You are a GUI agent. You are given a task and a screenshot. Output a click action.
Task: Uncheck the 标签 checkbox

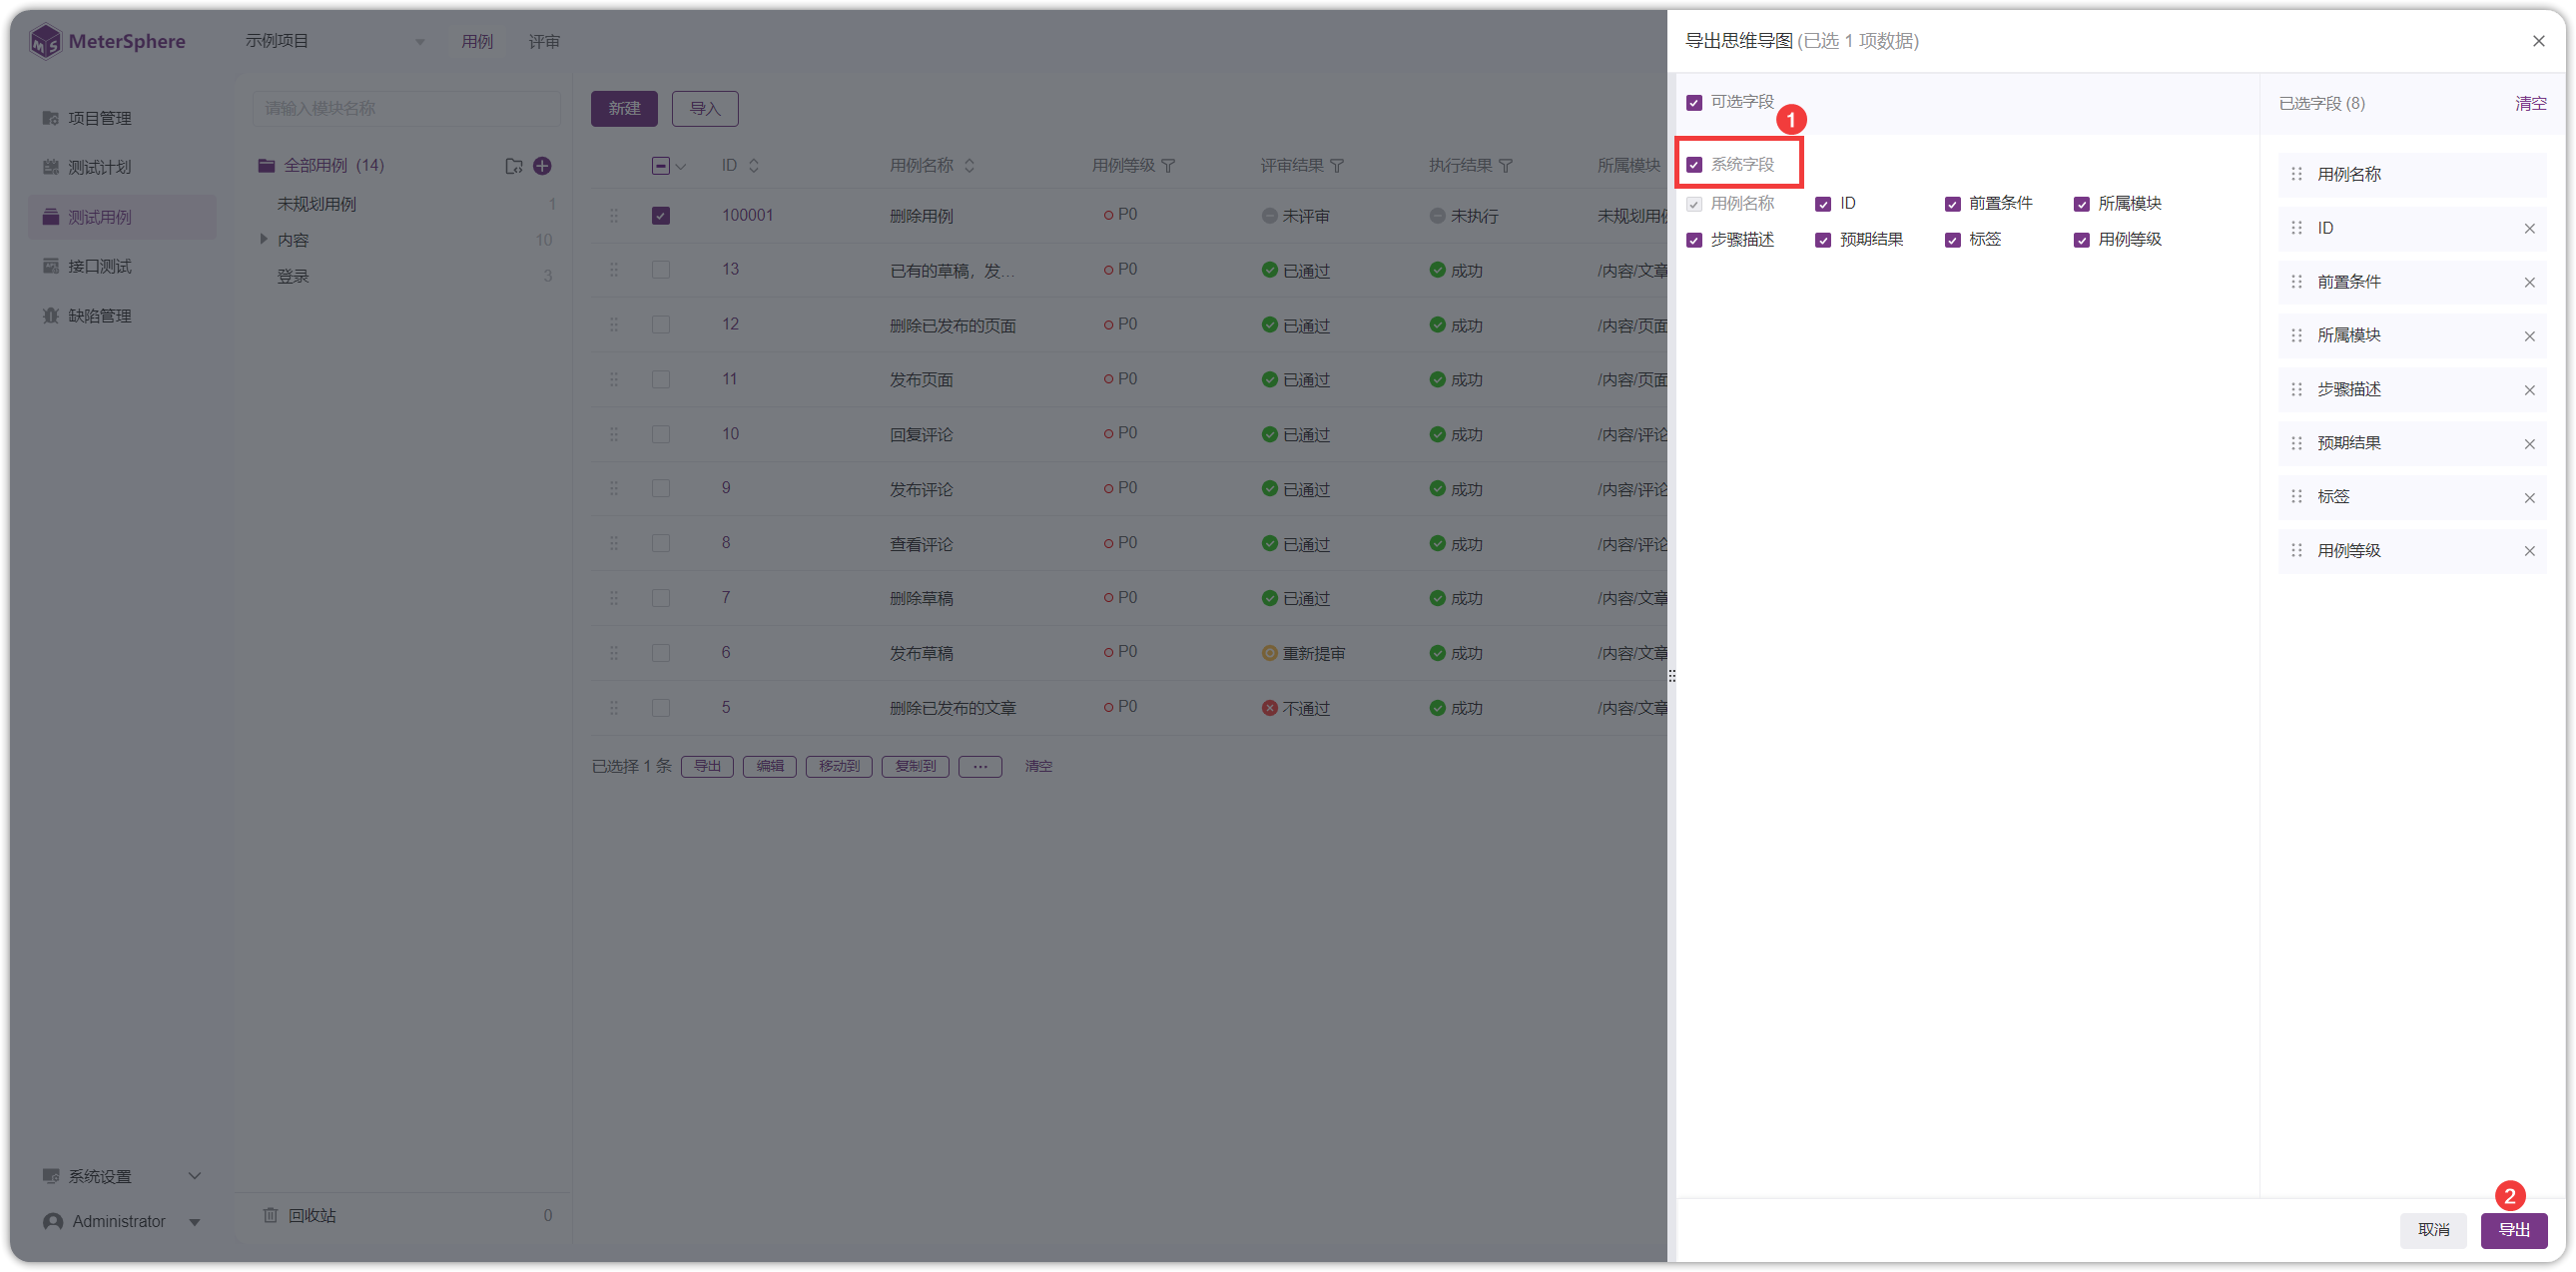(1952, 240)
